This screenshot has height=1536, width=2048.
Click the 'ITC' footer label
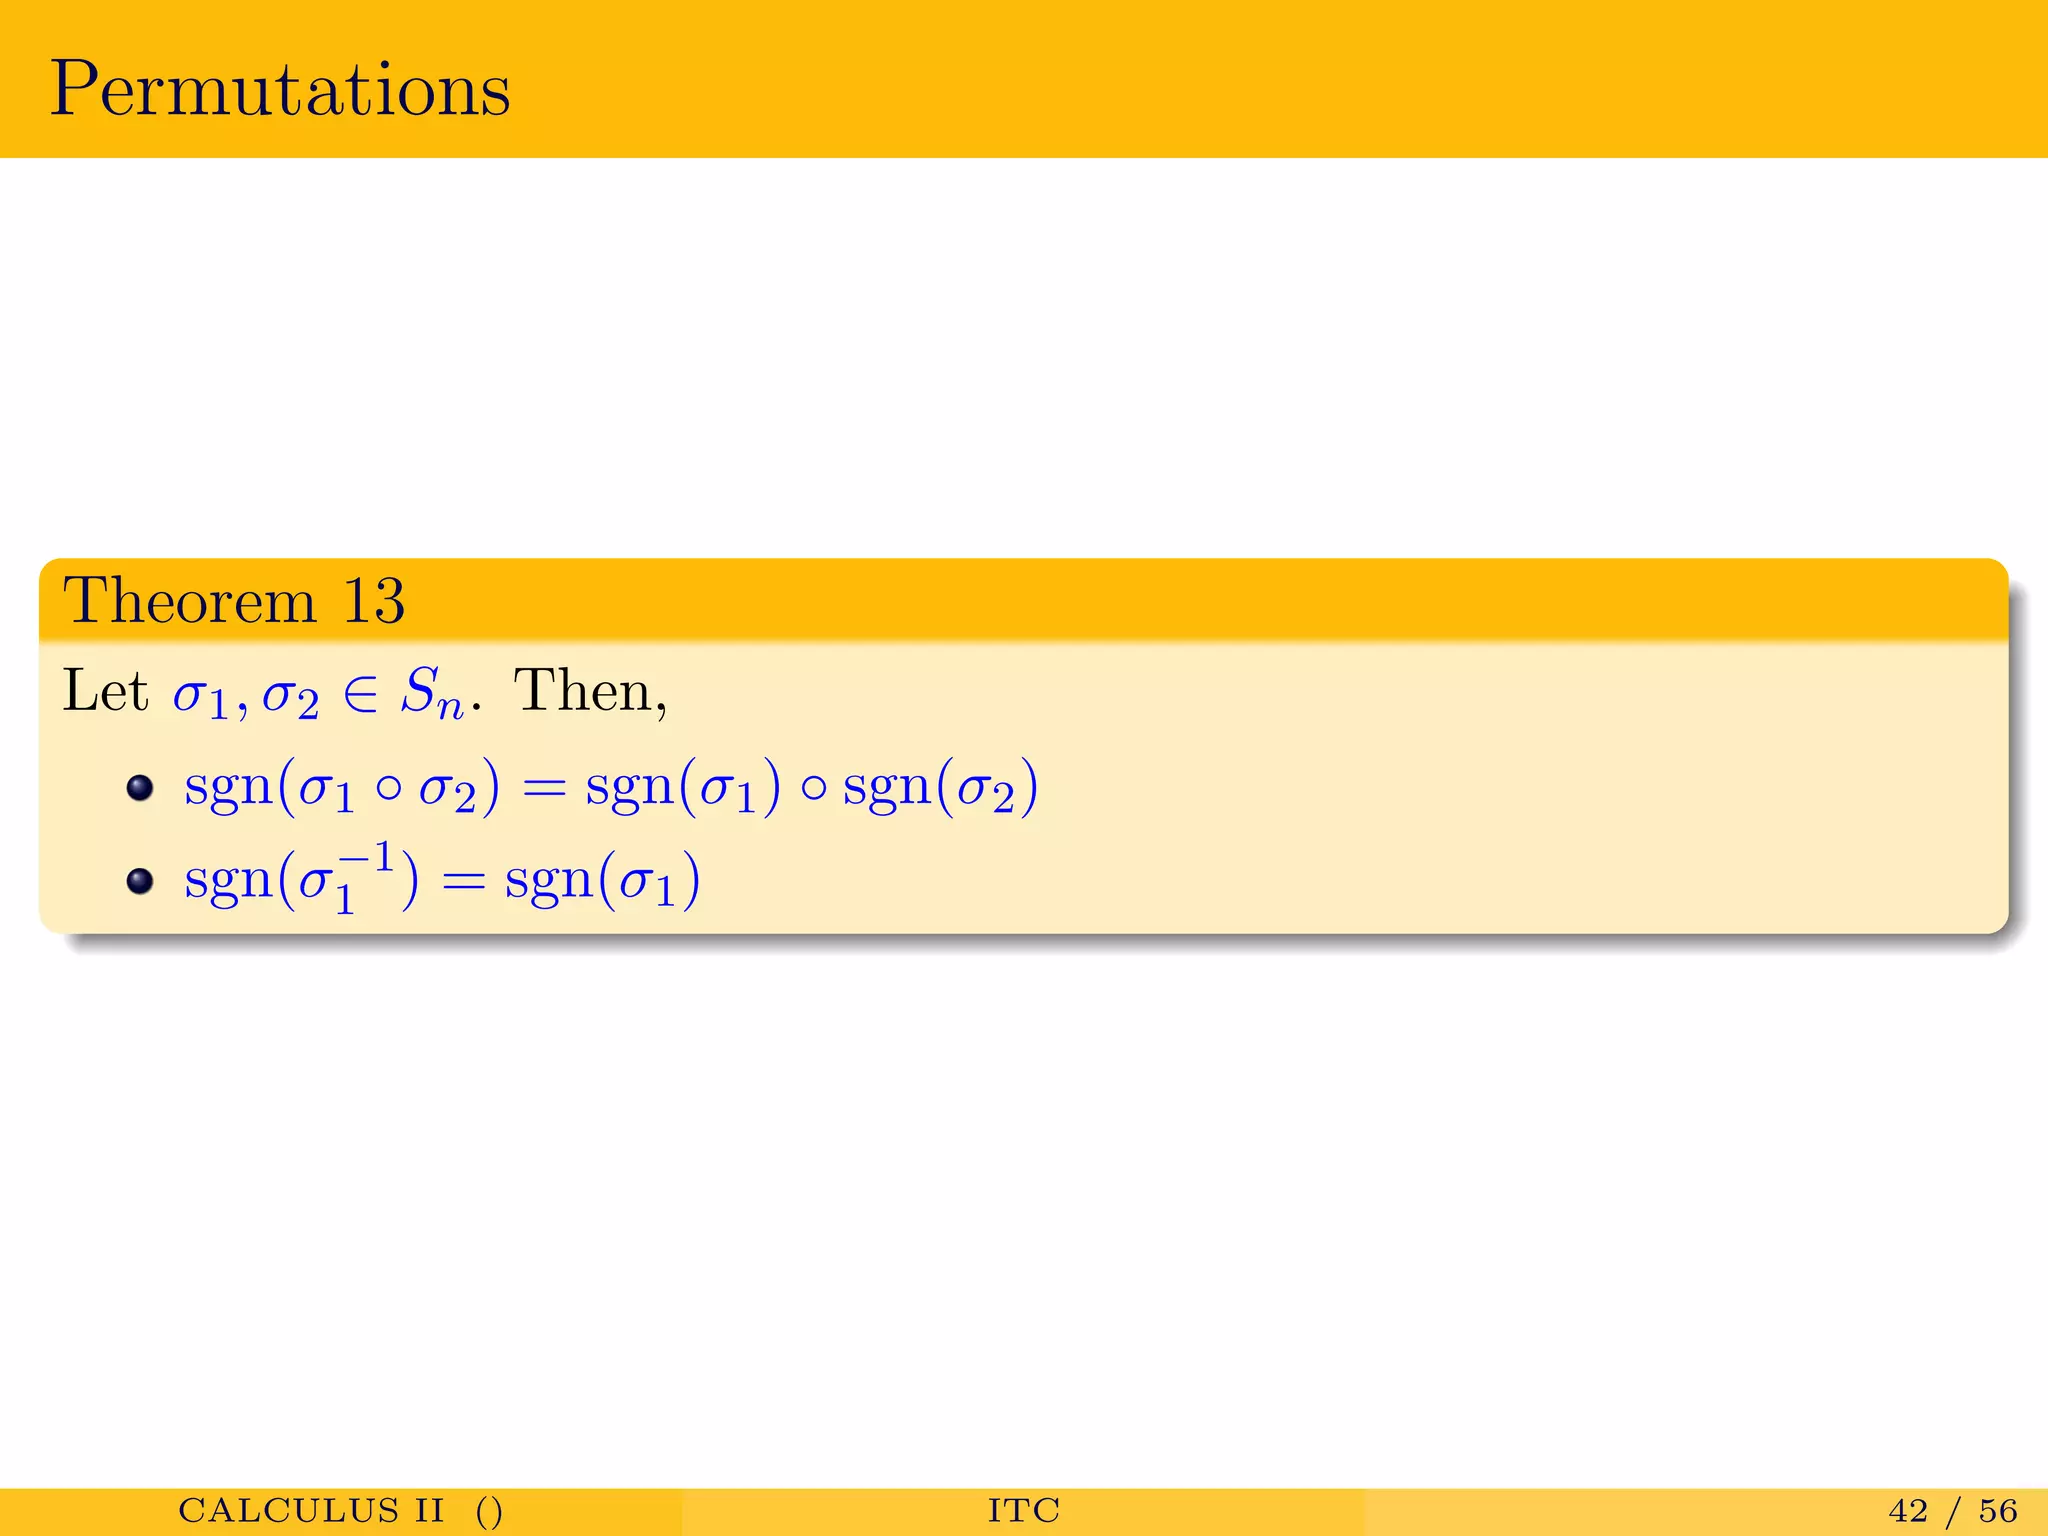[x=1024, y=1510]
